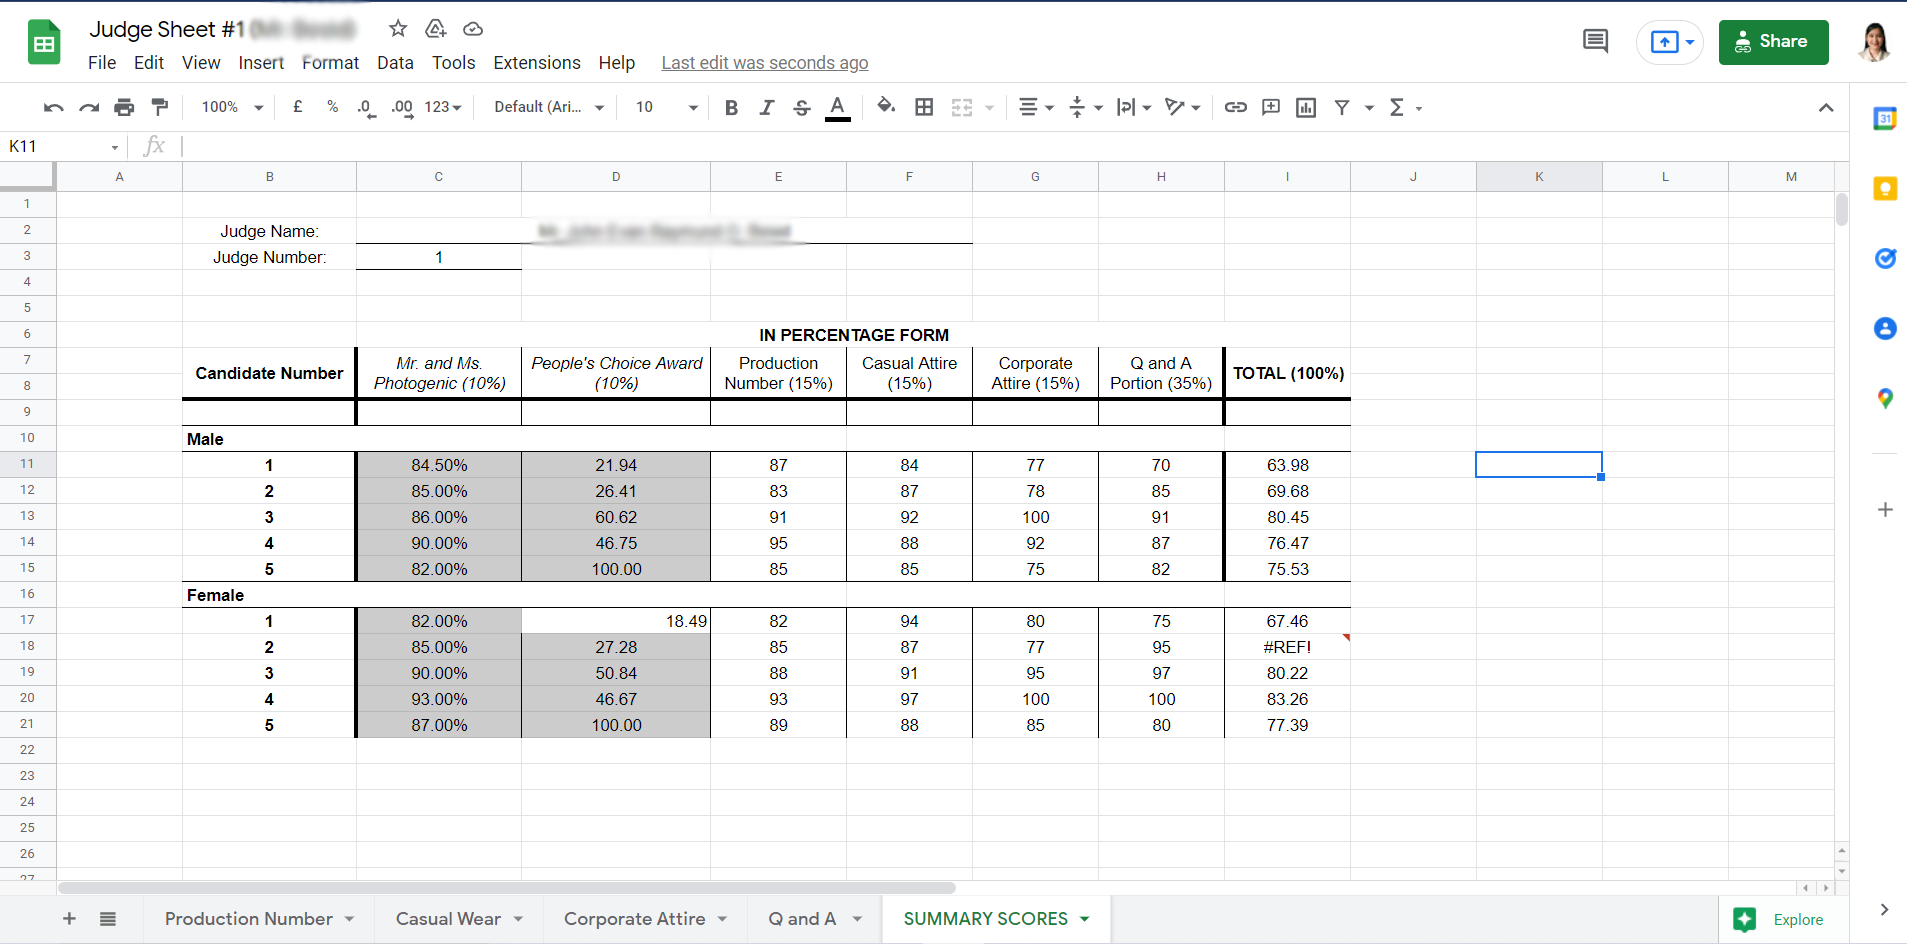Toggle bold formatting

coord(731,107)
